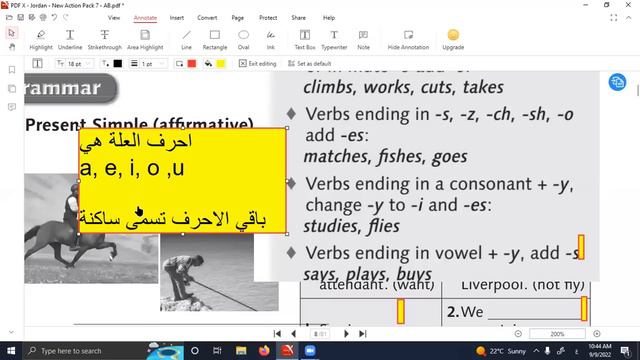
Task: Go to the first page
Action: point(277,334)
